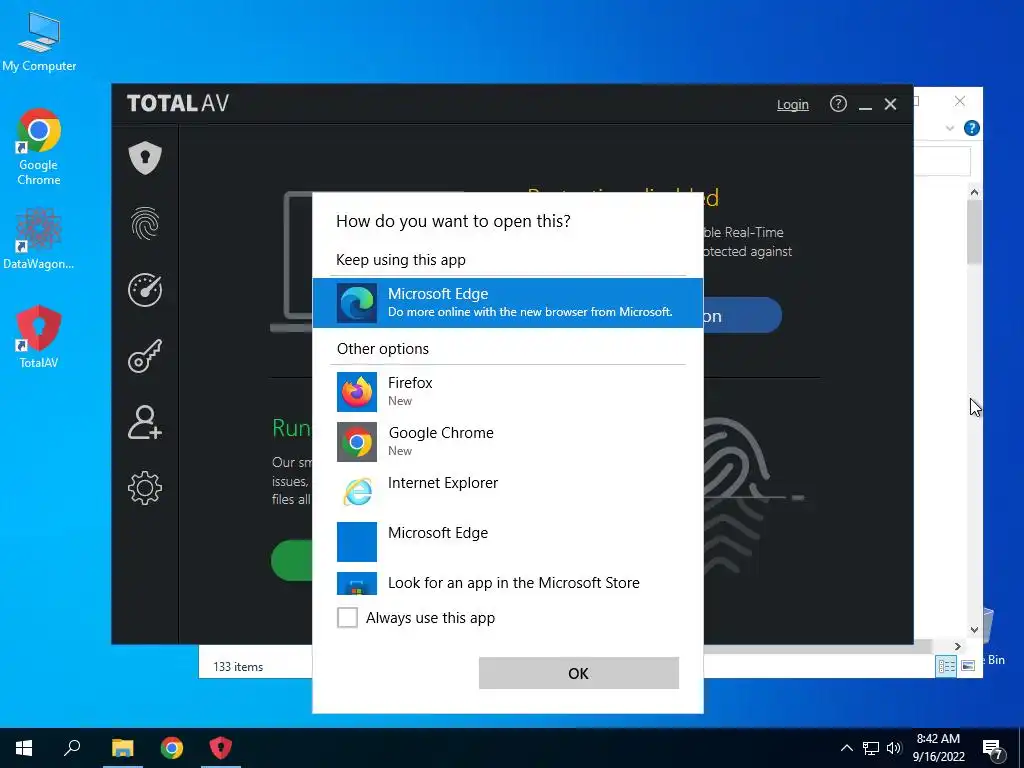
Task: Close the TotalAV window
Action: click(890, 104)
